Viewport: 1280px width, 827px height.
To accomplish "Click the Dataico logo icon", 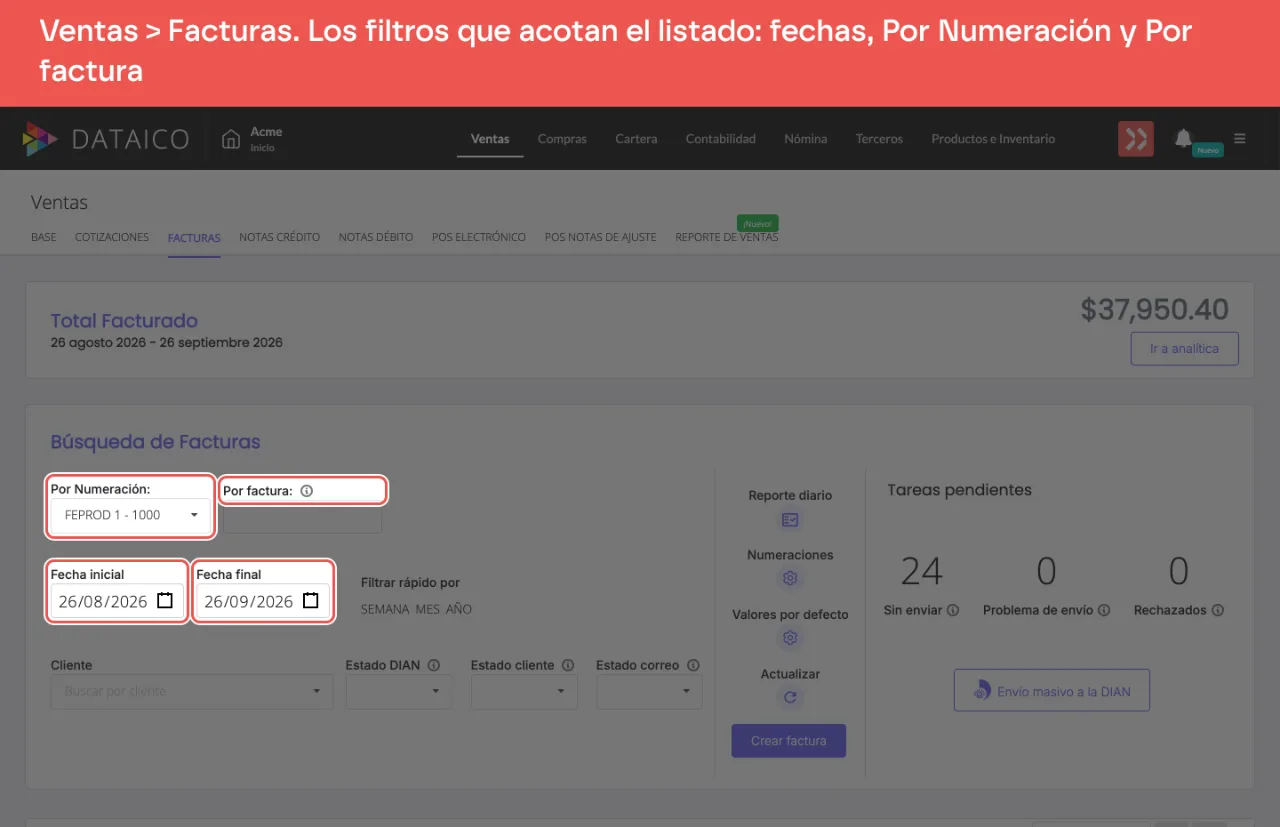I will [x=40, y=139].
